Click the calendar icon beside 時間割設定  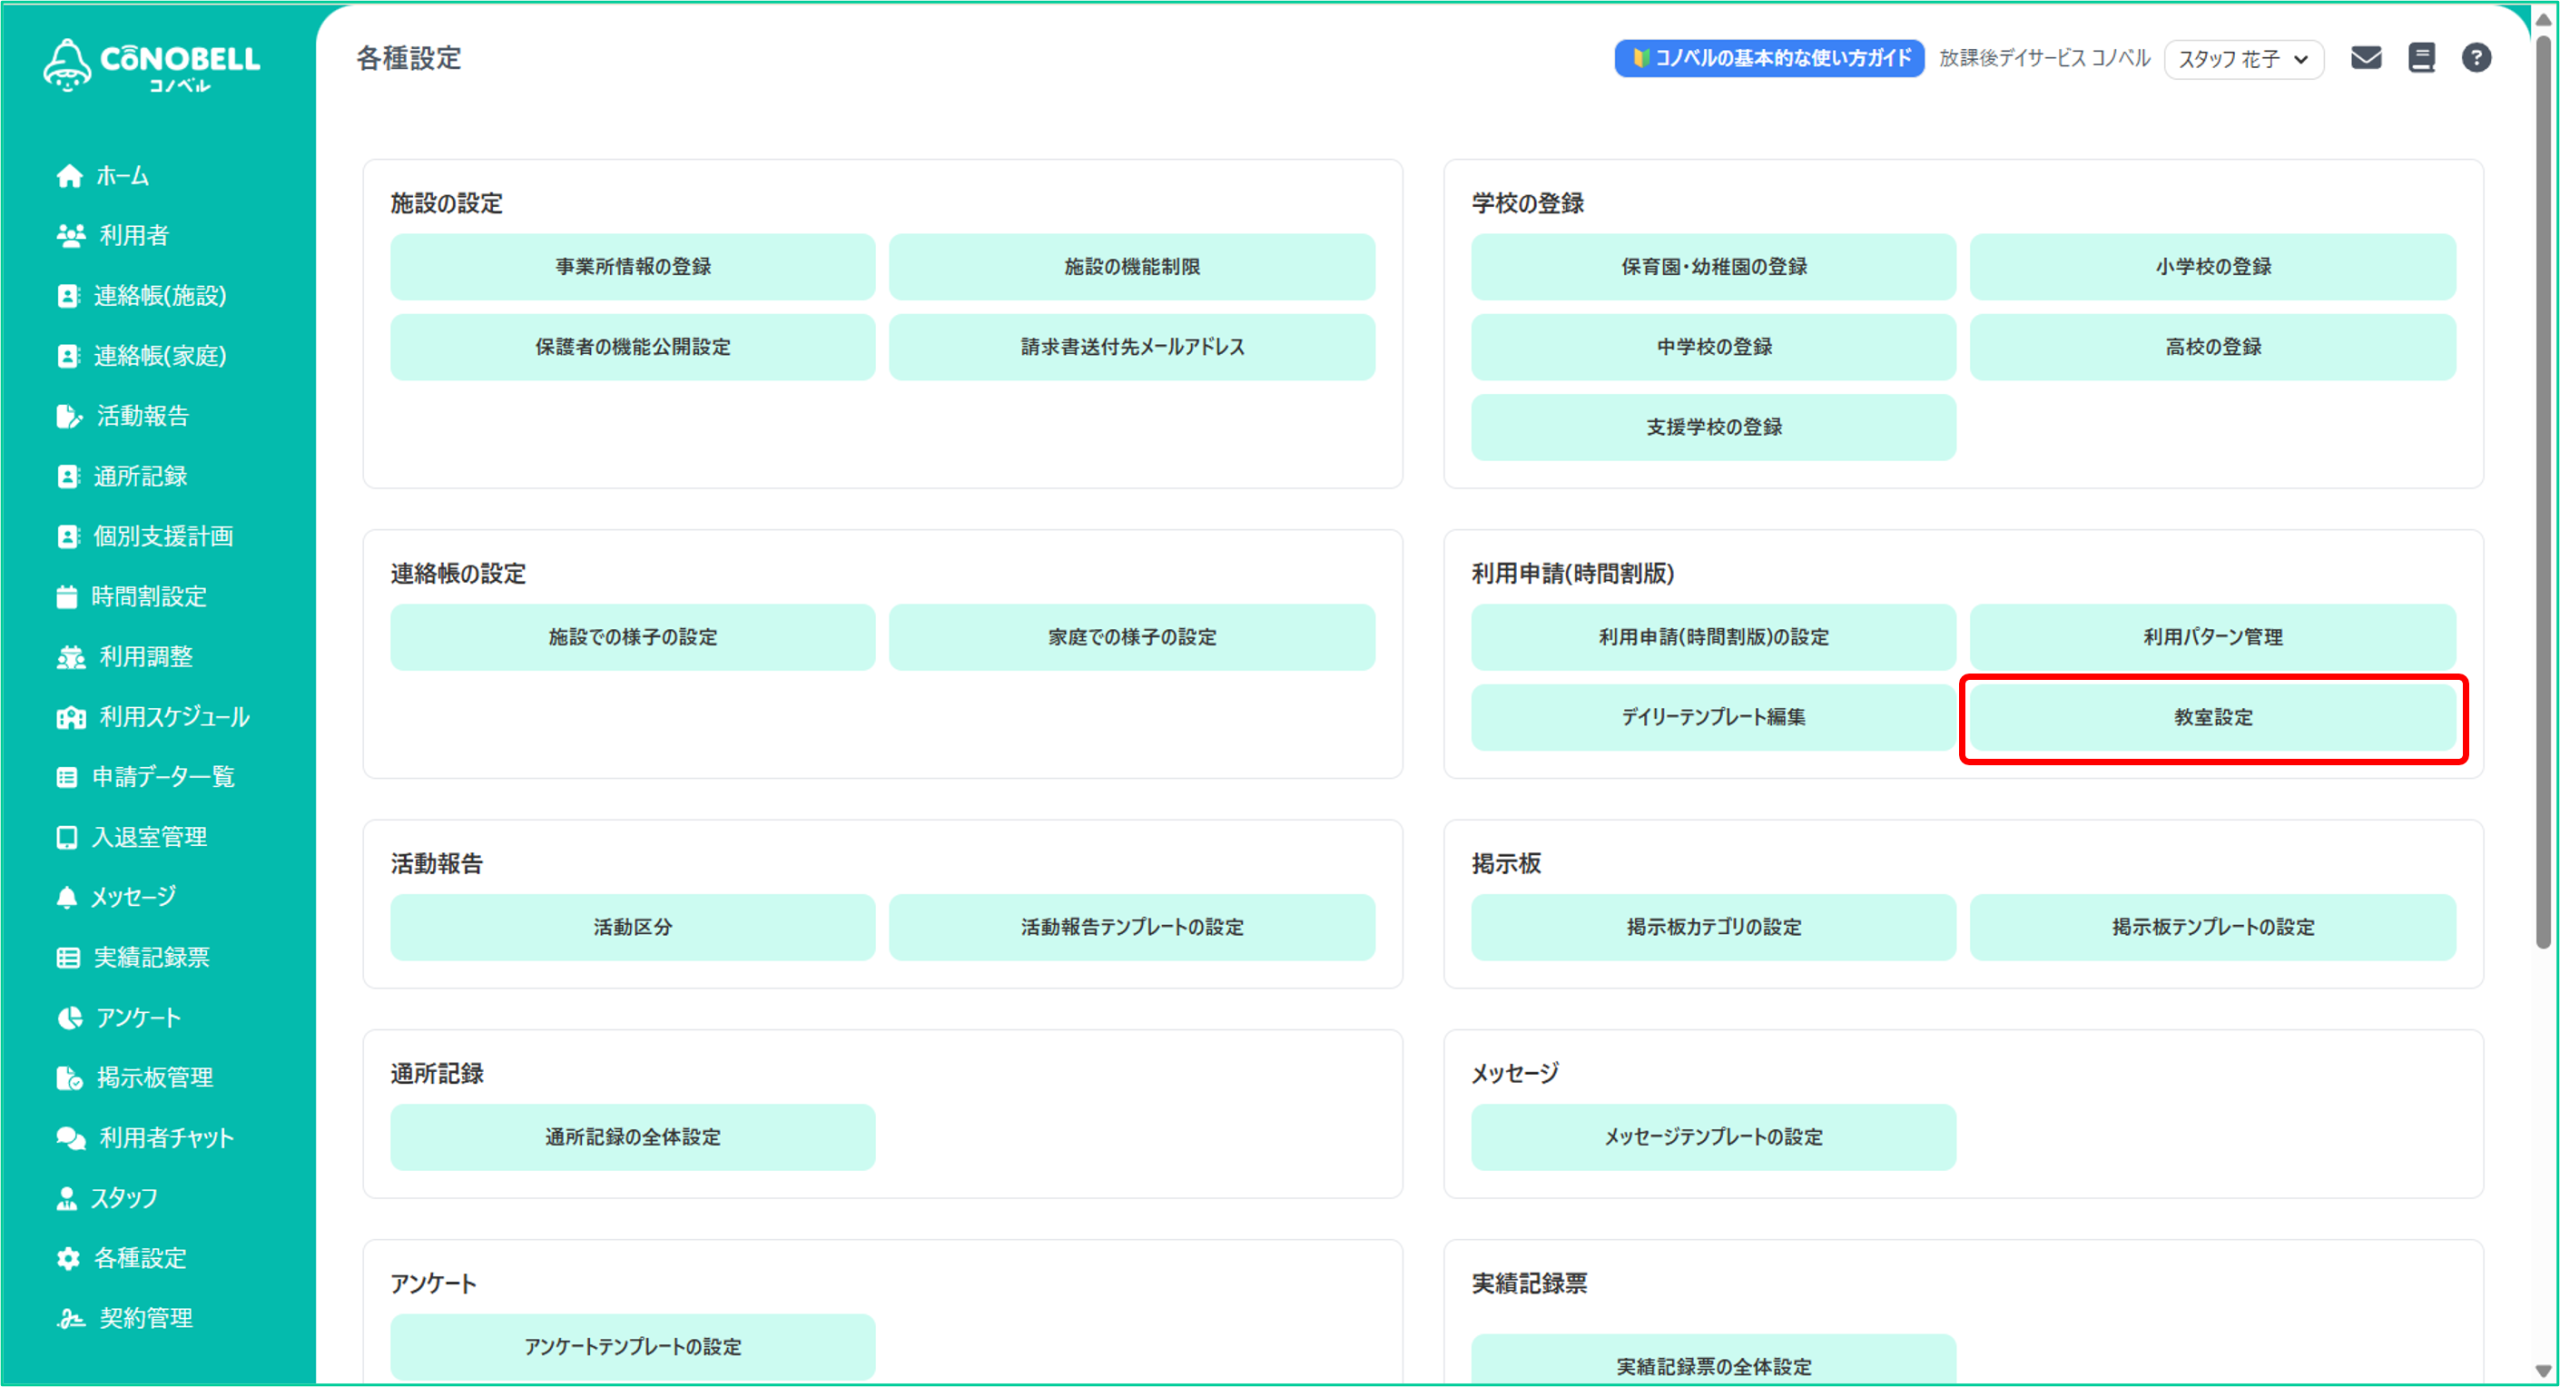point(67,597)
